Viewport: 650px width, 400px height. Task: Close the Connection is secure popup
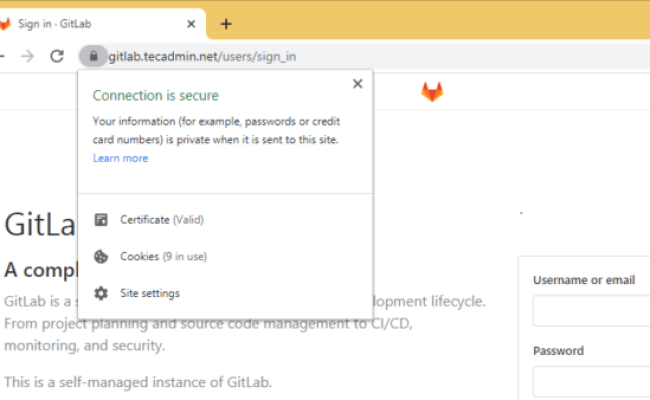pos(357,84)
